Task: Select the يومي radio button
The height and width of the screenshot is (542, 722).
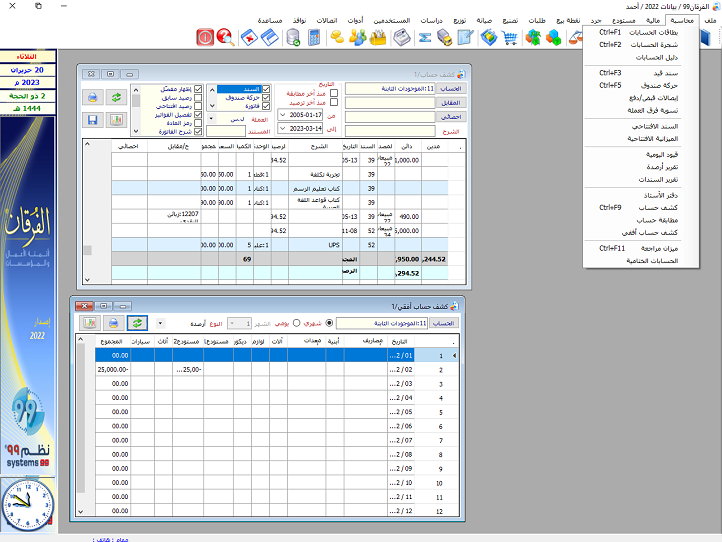Action: (x=296, y=324)
